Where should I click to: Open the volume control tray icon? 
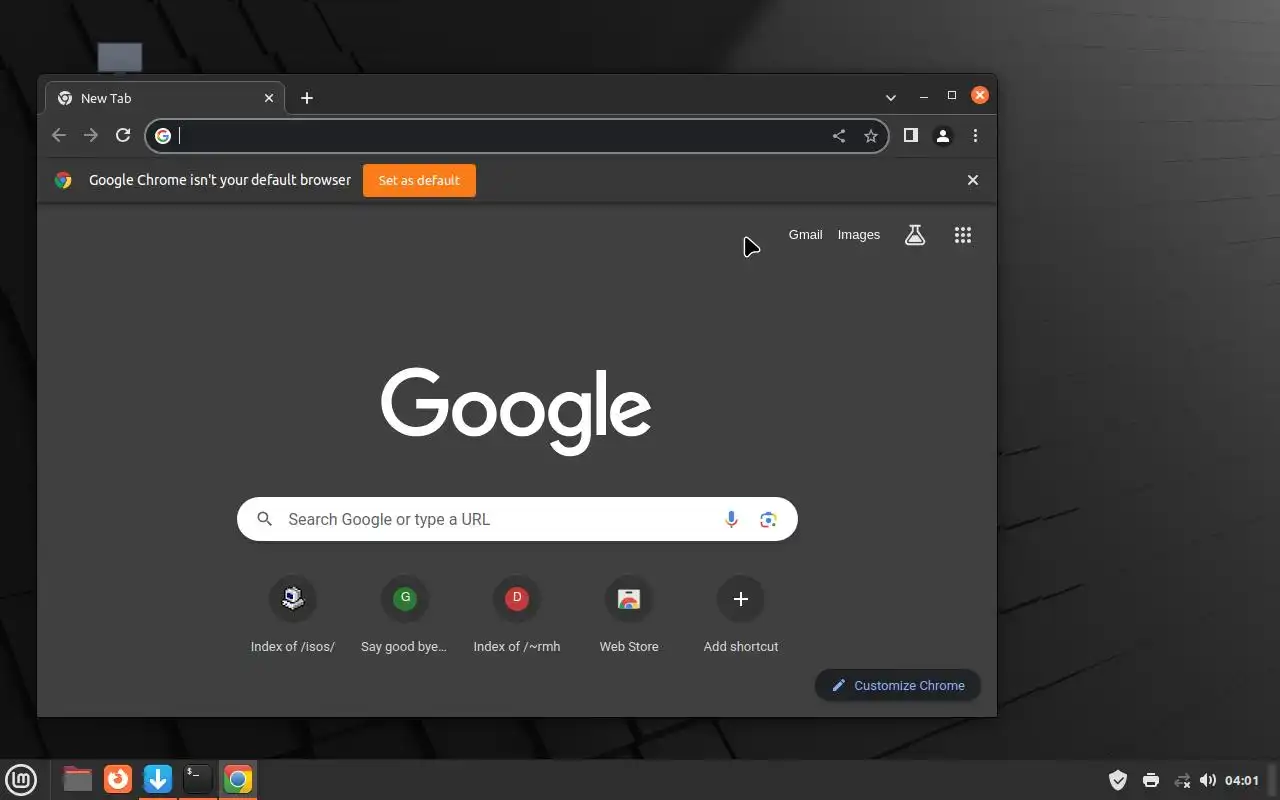[1208, 780]
